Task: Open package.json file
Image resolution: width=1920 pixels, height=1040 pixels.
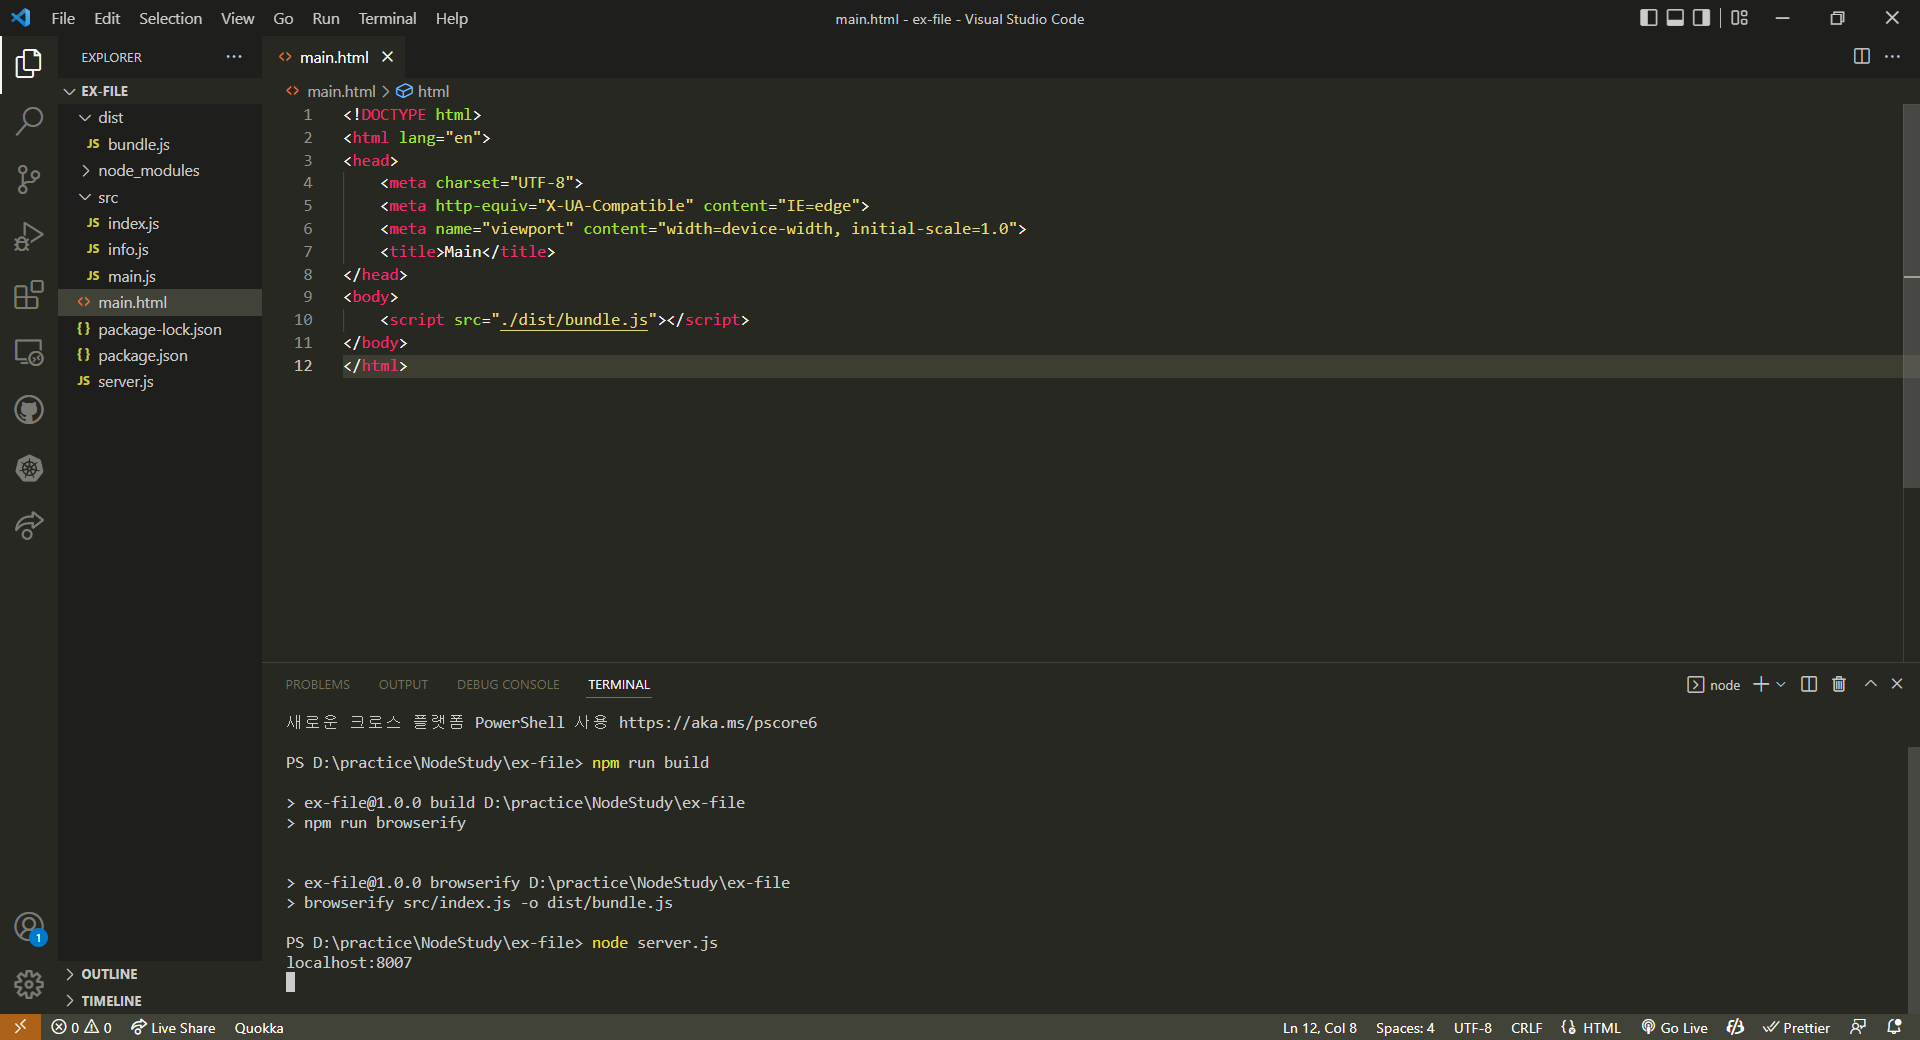Action: [160, 356]
